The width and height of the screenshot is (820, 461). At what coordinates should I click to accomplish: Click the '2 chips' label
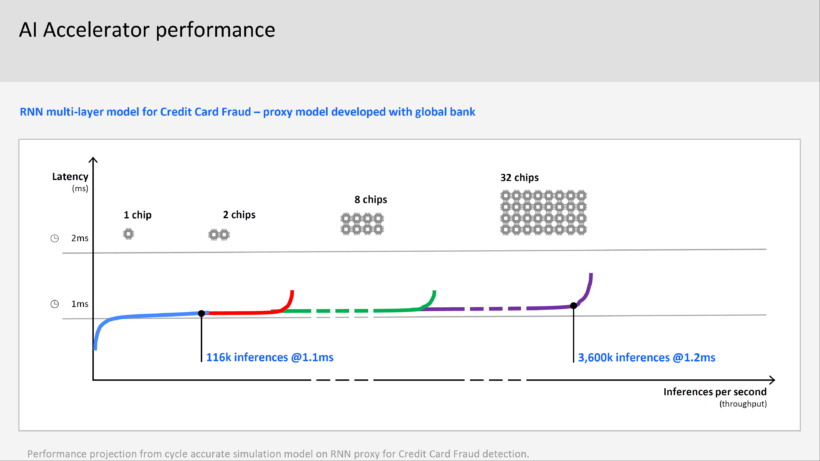239,215
